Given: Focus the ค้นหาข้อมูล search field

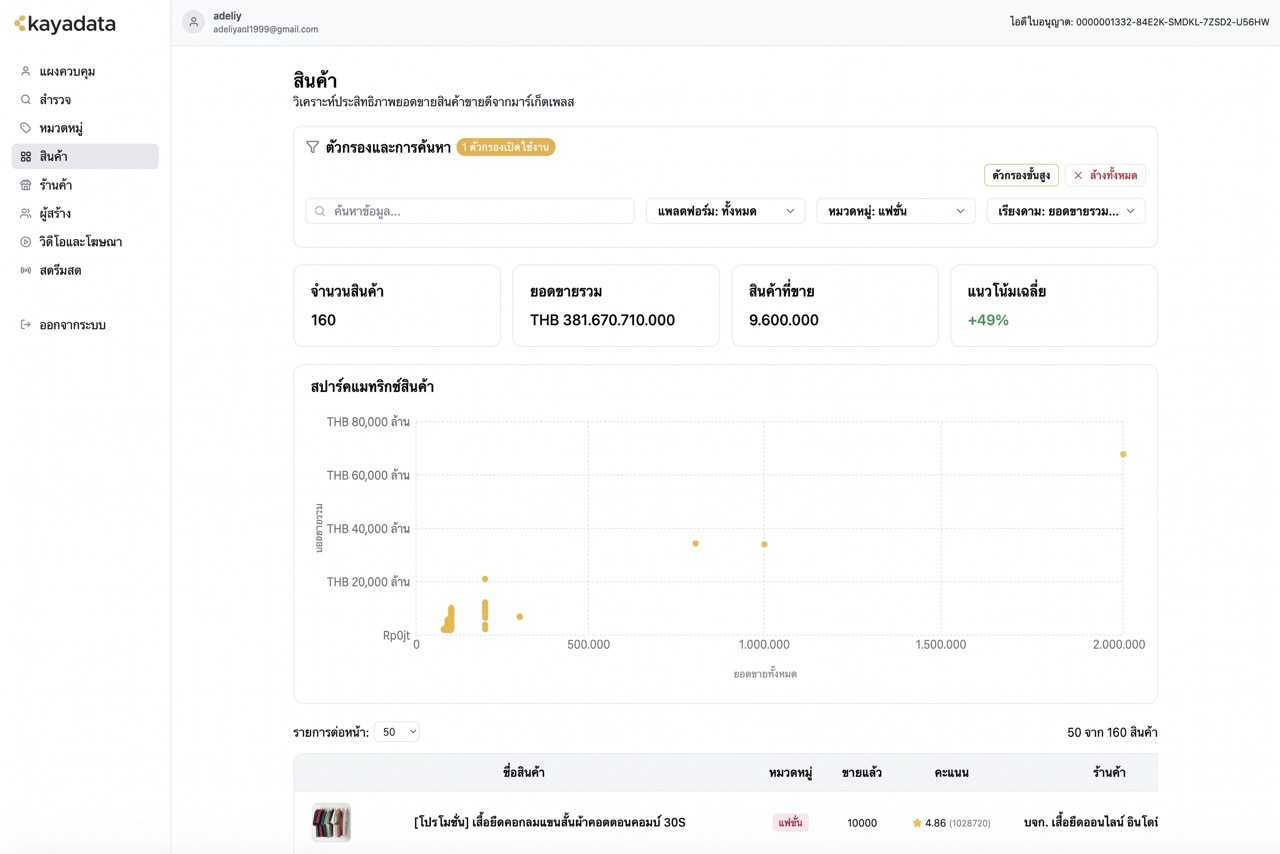Looking at the screenshot, I should (470, 211).
